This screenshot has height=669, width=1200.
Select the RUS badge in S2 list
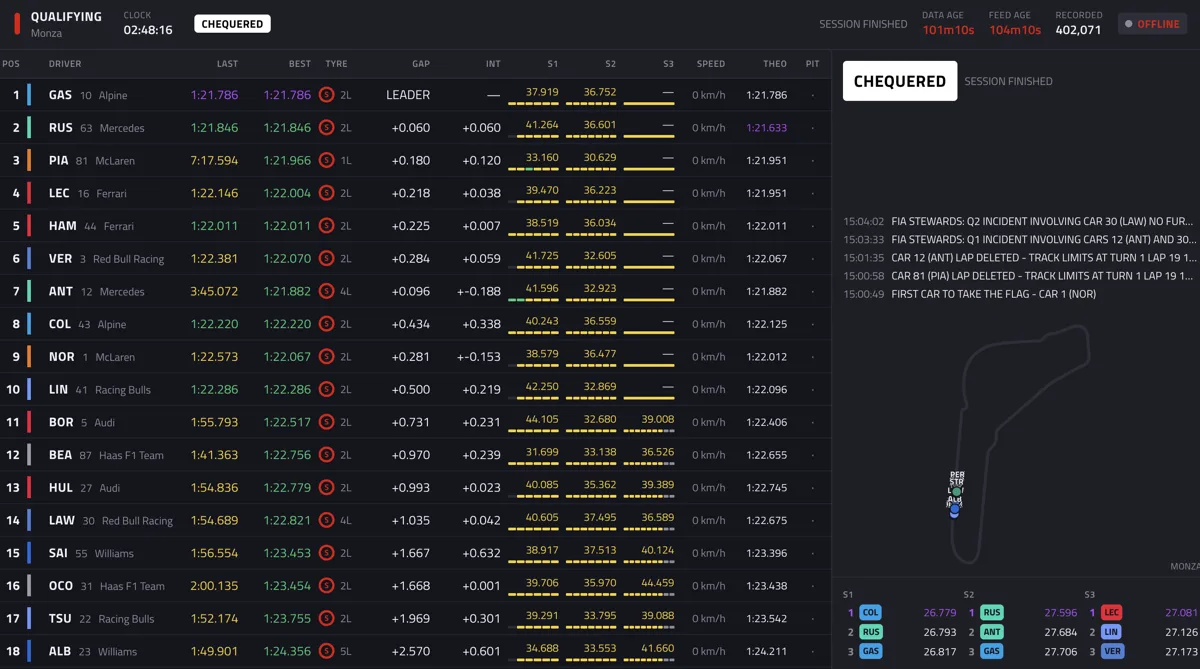991,613
